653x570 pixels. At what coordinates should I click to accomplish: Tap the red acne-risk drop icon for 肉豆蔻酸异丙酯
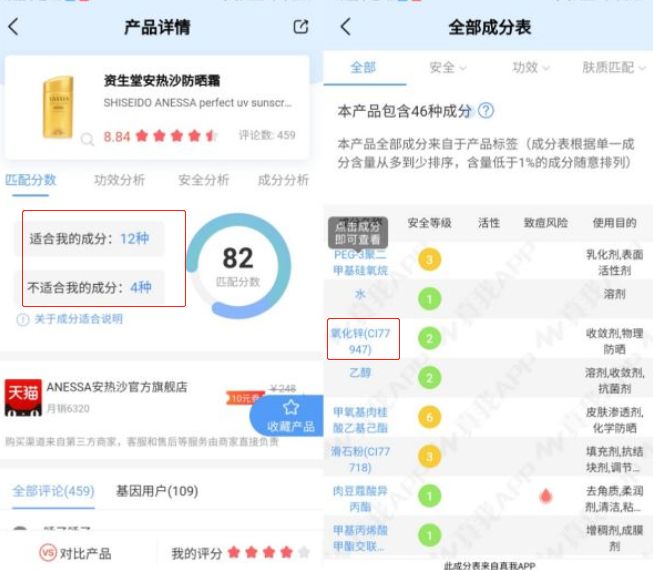tap(546, 496)
